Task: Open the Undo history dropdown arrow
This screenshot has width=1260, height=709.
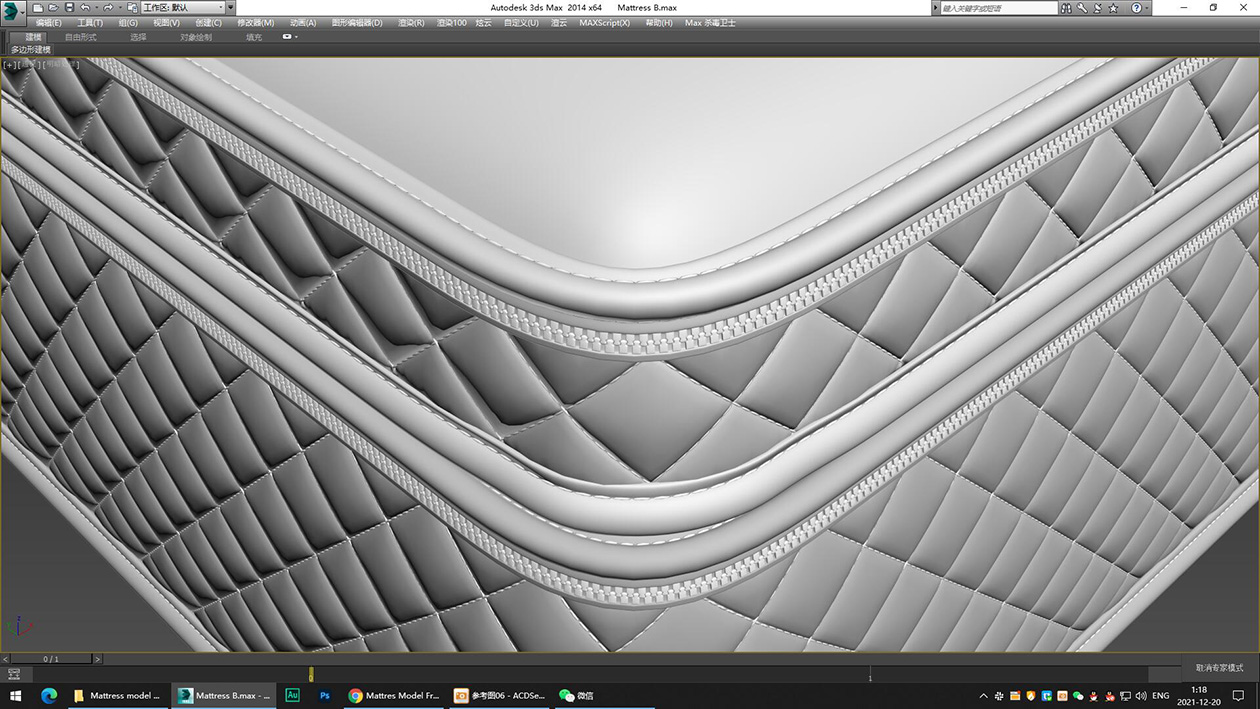Action: click(x=95, y=8)
